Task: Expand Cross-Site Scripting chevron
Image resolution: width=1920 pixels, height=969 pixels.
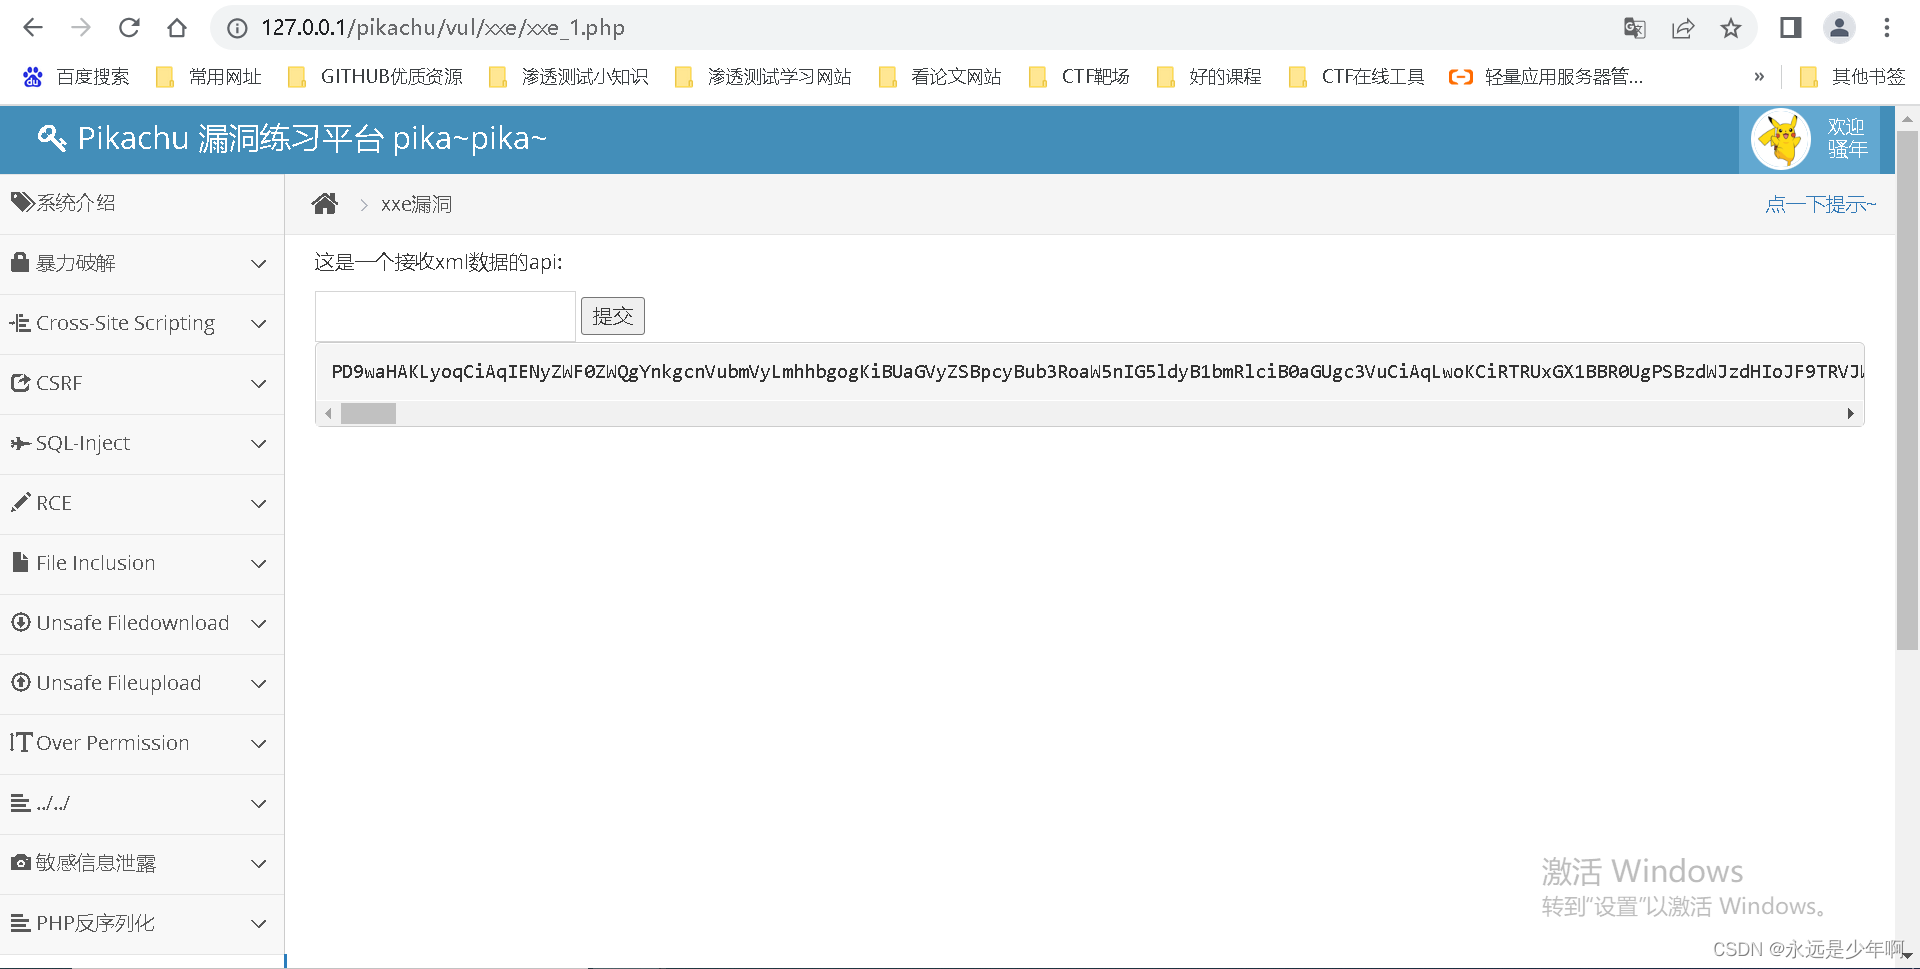Action: 259,324
